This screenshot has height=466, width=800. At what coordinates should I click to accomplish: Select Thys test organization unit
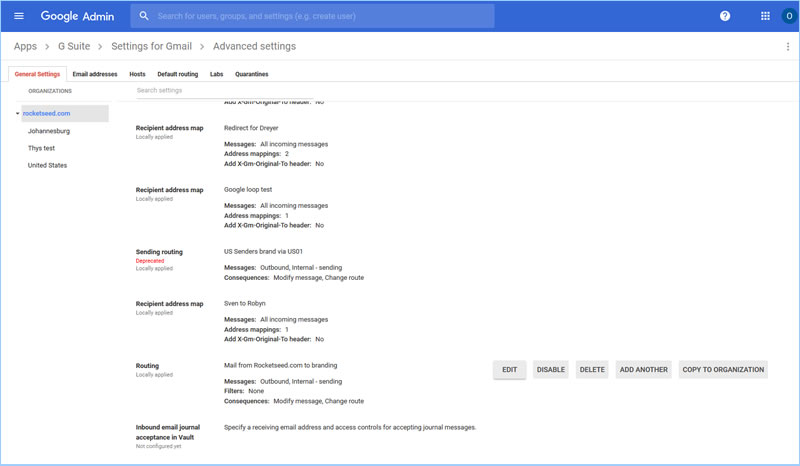[41, 148]
